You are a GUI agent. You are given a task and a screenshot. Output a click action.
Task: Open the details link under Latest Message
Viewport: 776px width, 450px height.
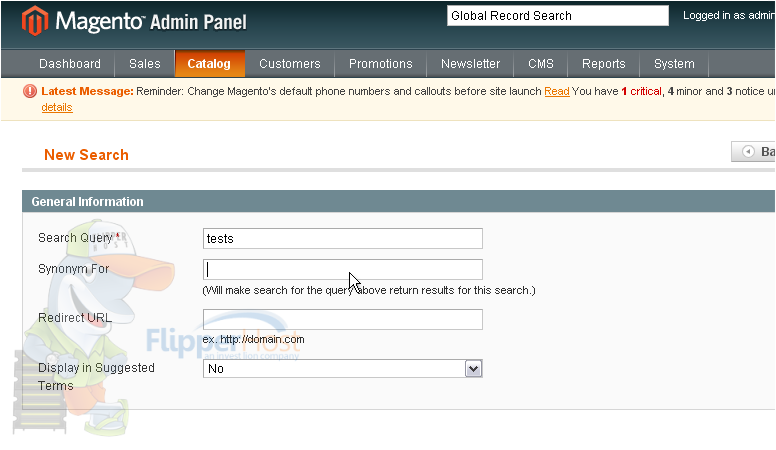(x=57, y=107)
